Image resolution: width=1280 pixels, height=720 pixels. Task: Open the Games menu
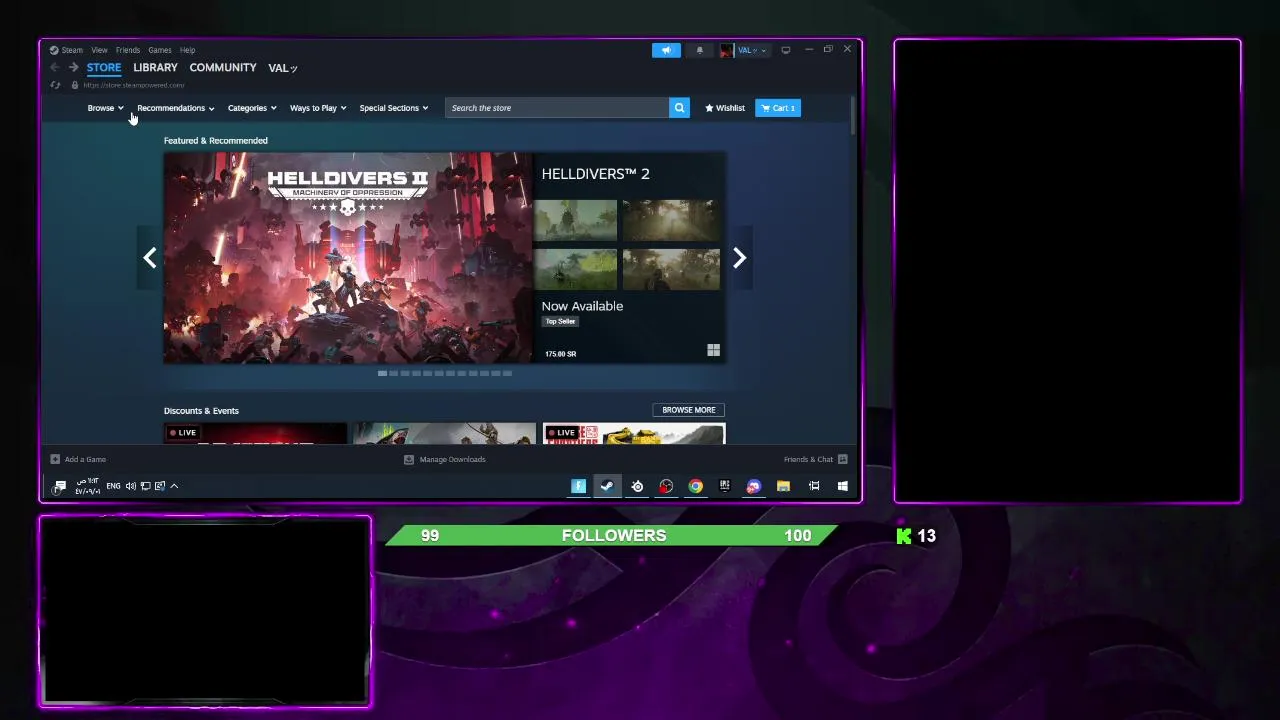click(x=160, y=50)
